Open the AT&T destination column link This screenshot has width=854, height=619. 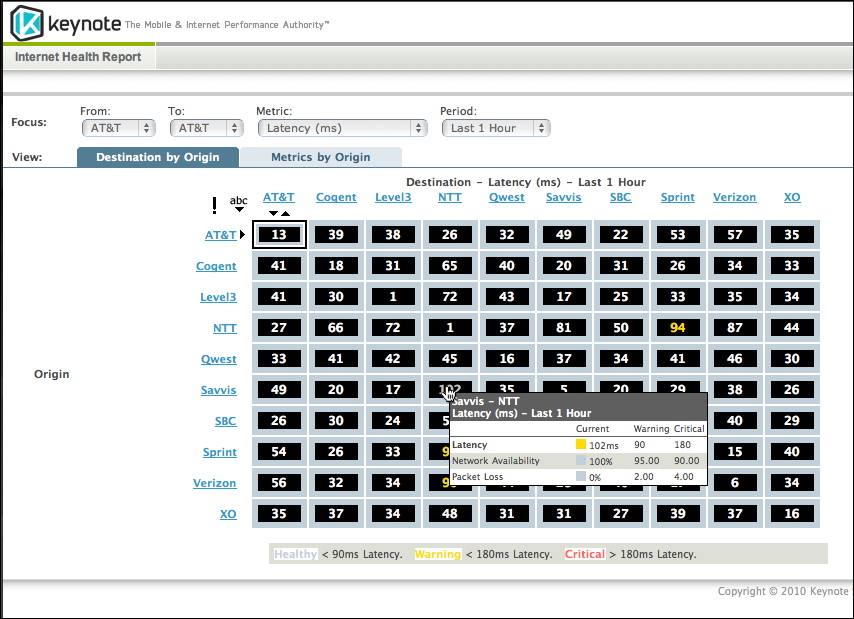click(279, 197)
